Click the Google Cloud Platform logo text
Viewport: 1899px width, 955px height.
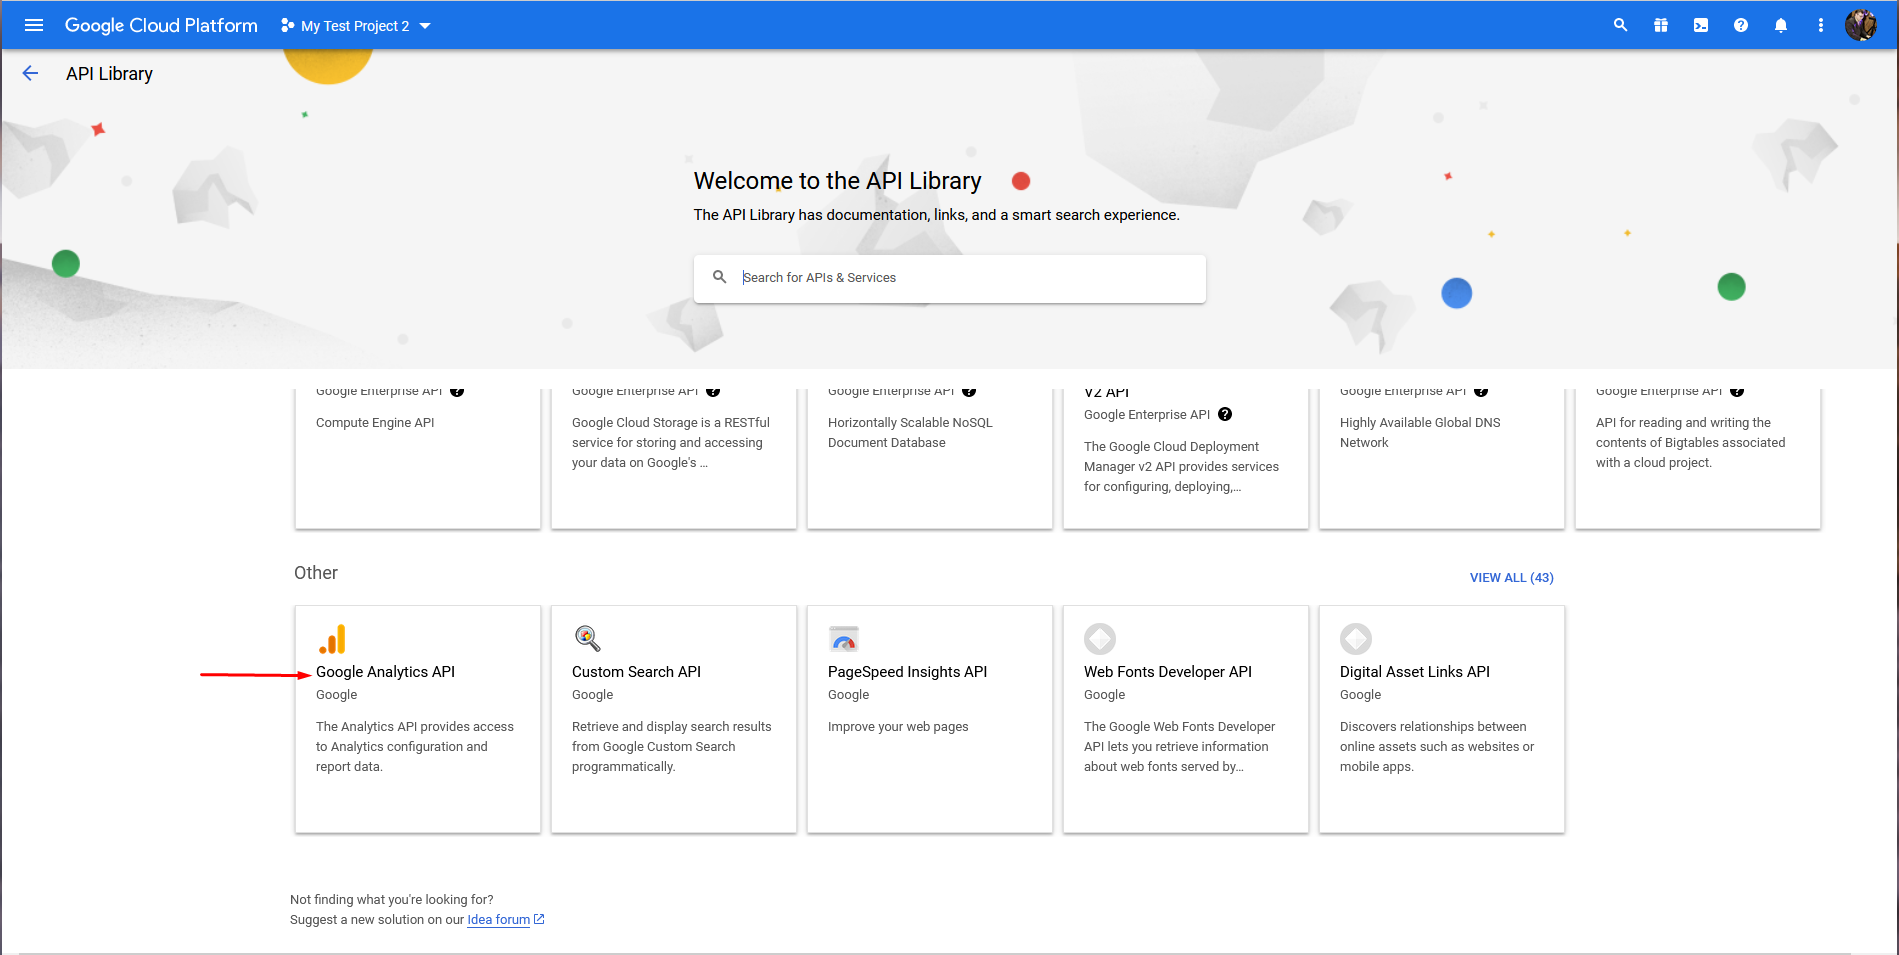coord(161,26)
